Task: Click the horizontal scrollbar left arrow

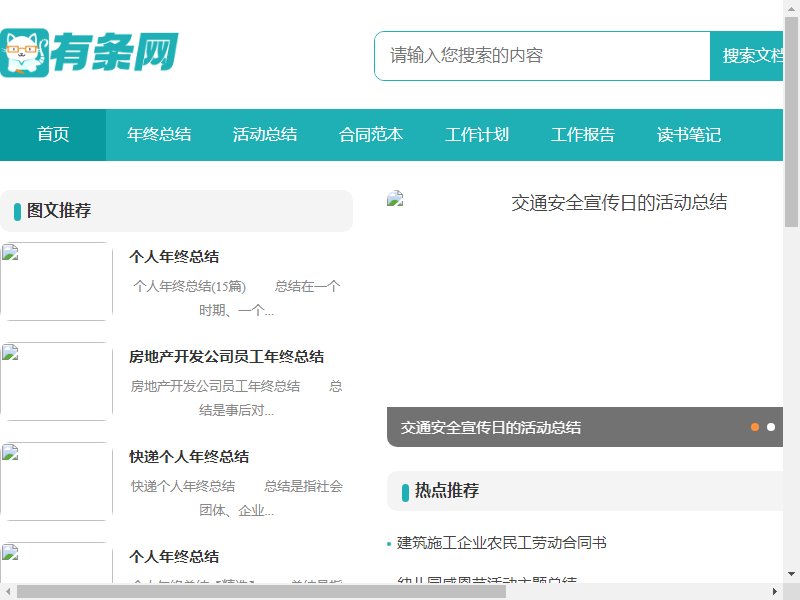Action: coord(8,592)
